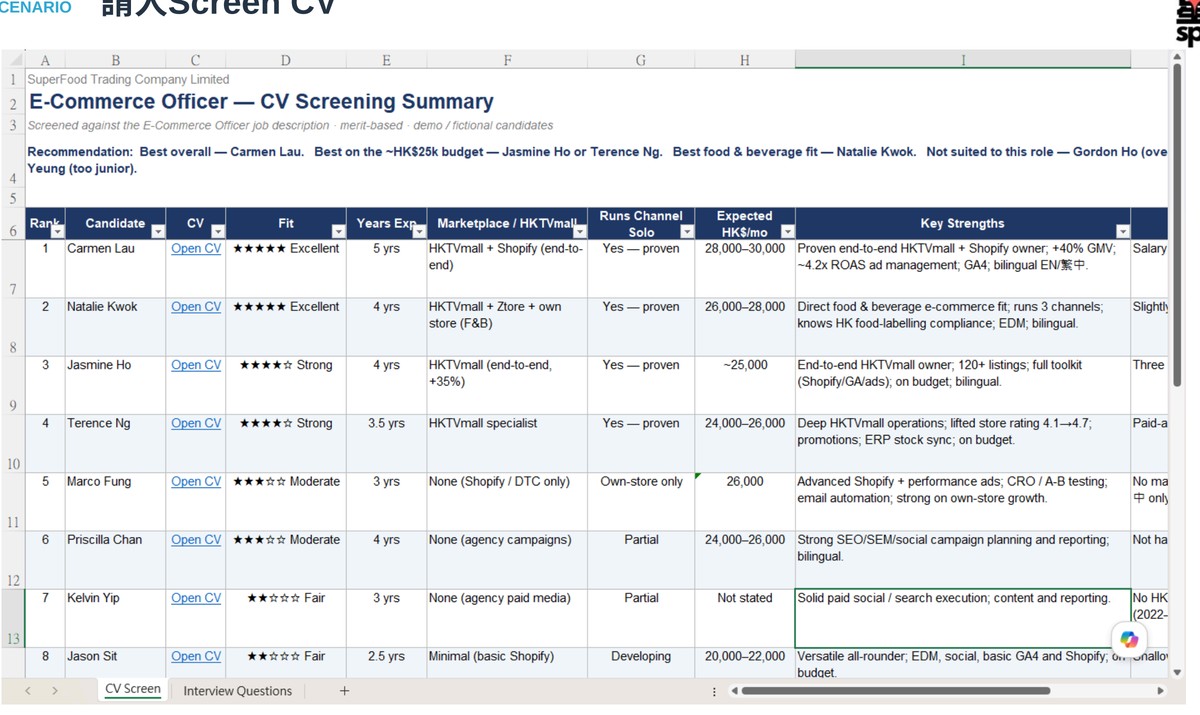Select column F header
This screenshot has height=715, width=1200.
click(x=507, y=60)
